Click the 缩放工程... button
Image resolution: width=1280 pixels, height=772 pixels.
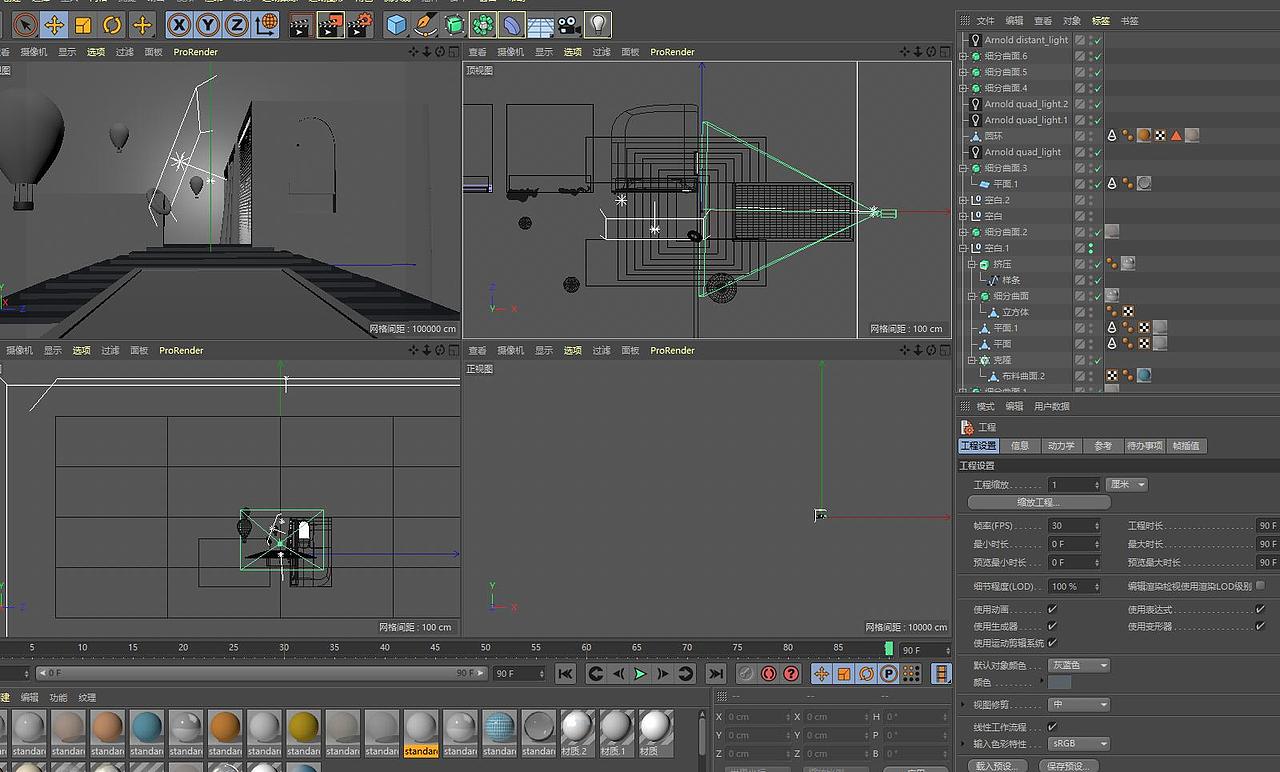[1038, 502]
